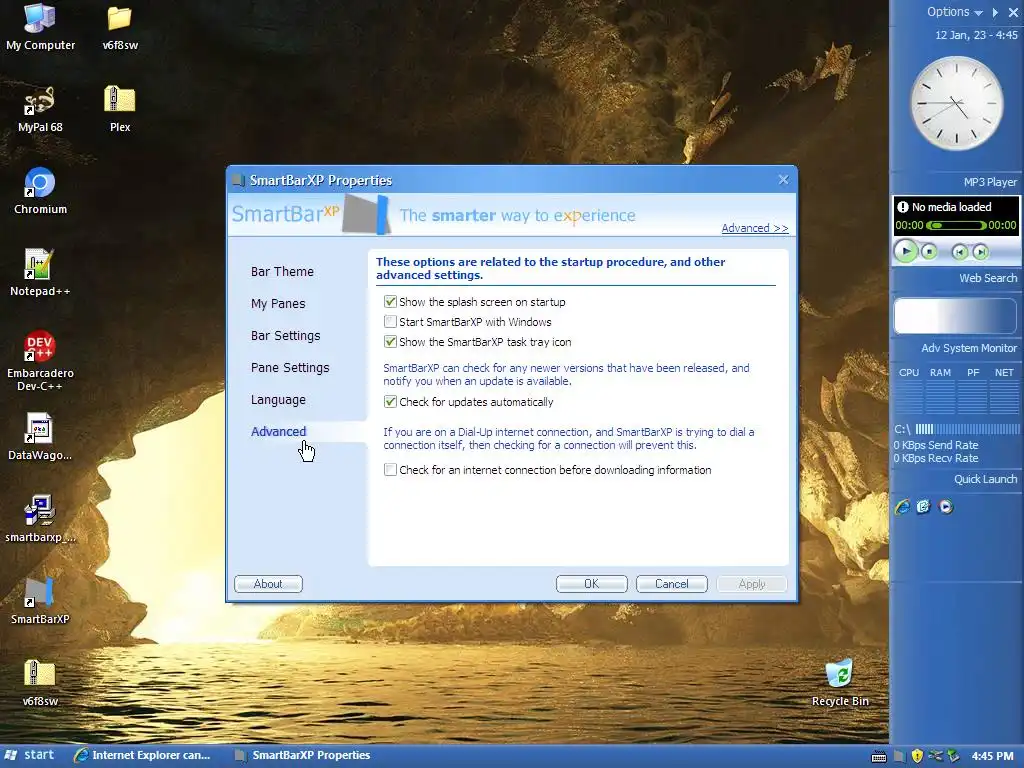
Task: Uncheck Show the splash screen on startup
Action: (390, 302)
